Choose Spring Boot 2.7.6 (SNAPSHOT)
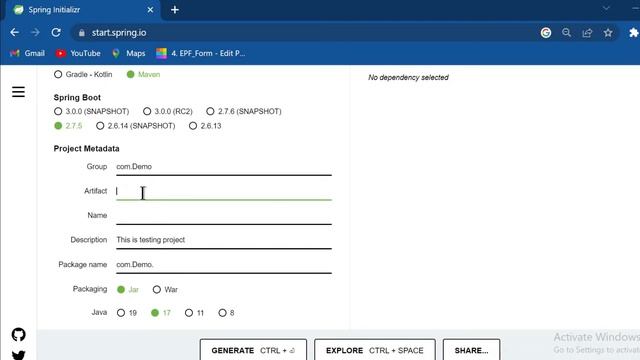The height and width of the screenshot is (360, 640). 244,111
